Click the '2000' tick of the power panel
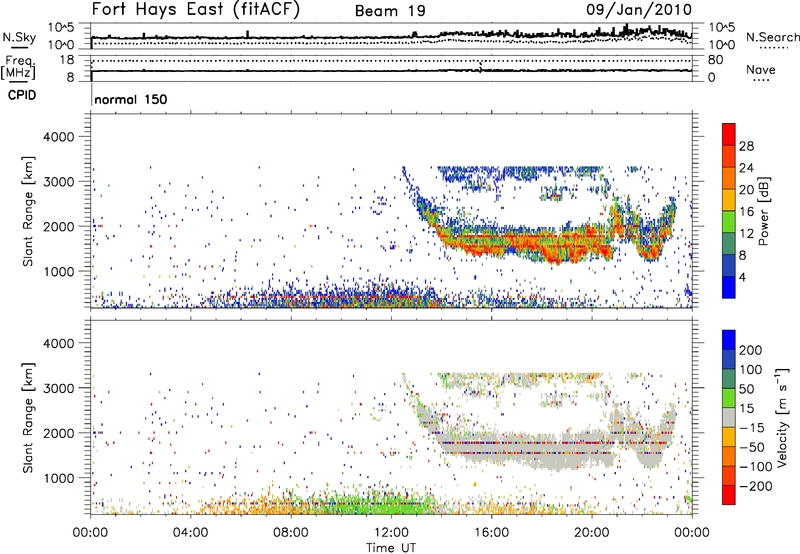The height and width of the screenshot is (554, 800). 58,227
